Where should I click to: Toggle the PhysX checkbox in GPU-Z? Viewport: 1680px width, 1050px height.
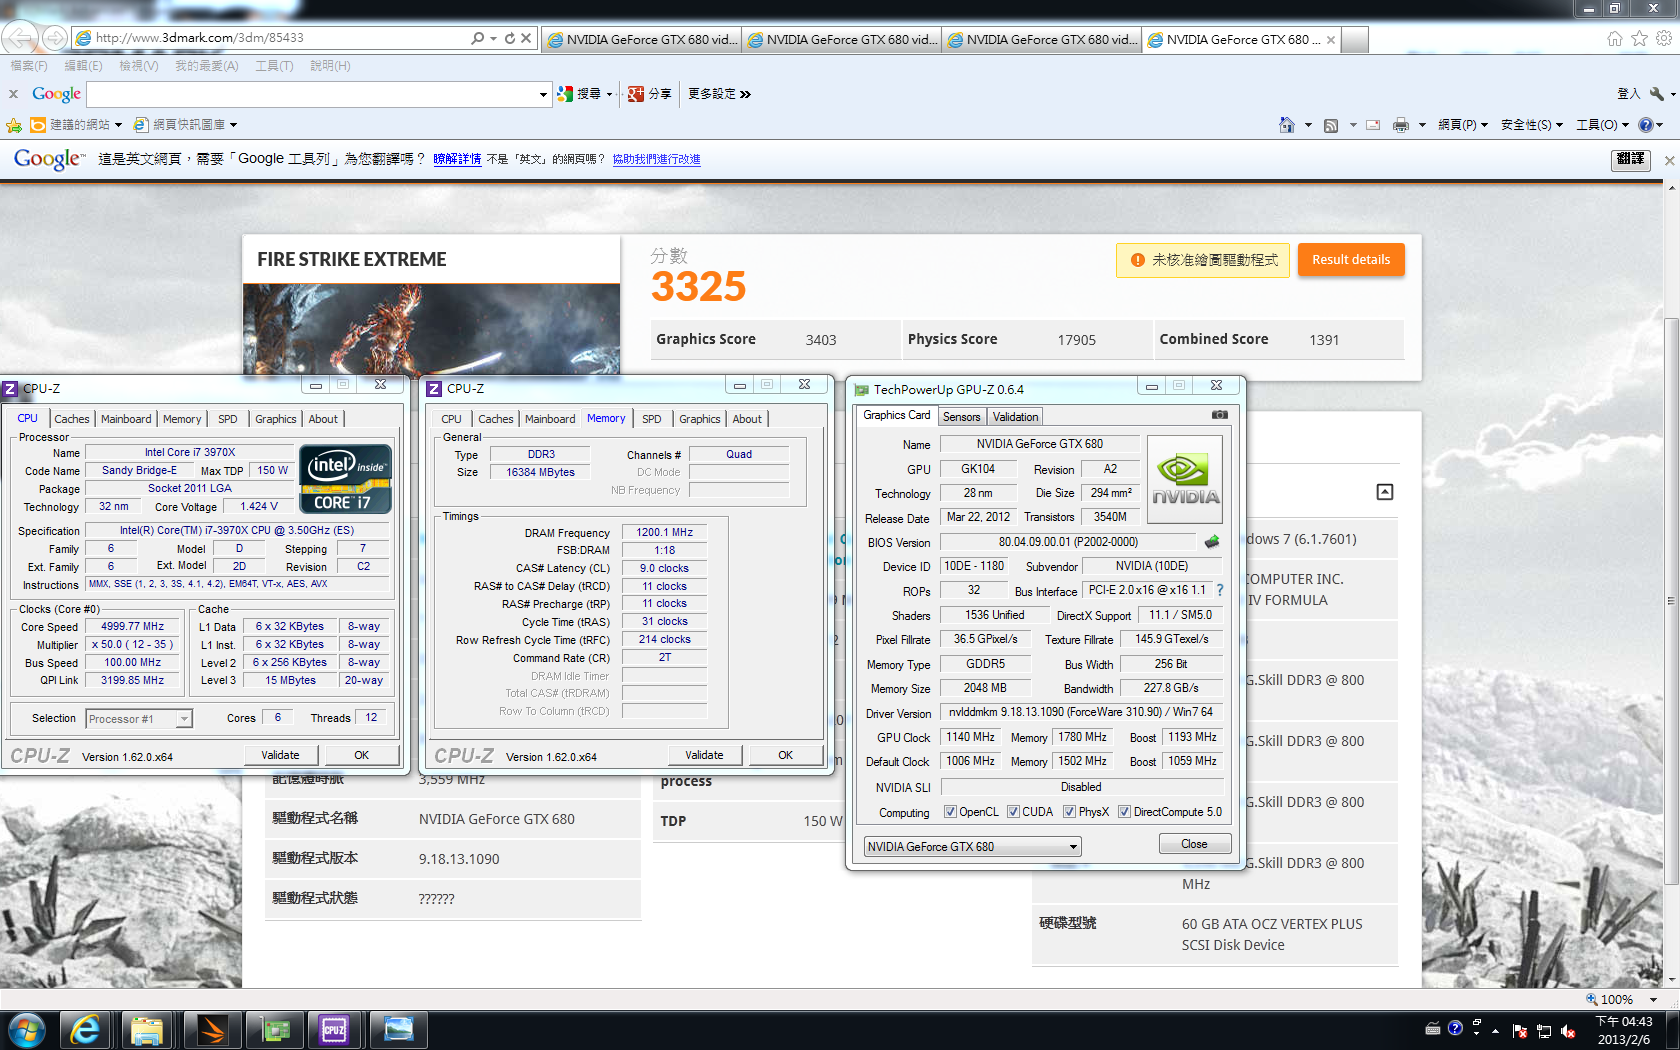pyautogui.click(x=1069, y=812)
